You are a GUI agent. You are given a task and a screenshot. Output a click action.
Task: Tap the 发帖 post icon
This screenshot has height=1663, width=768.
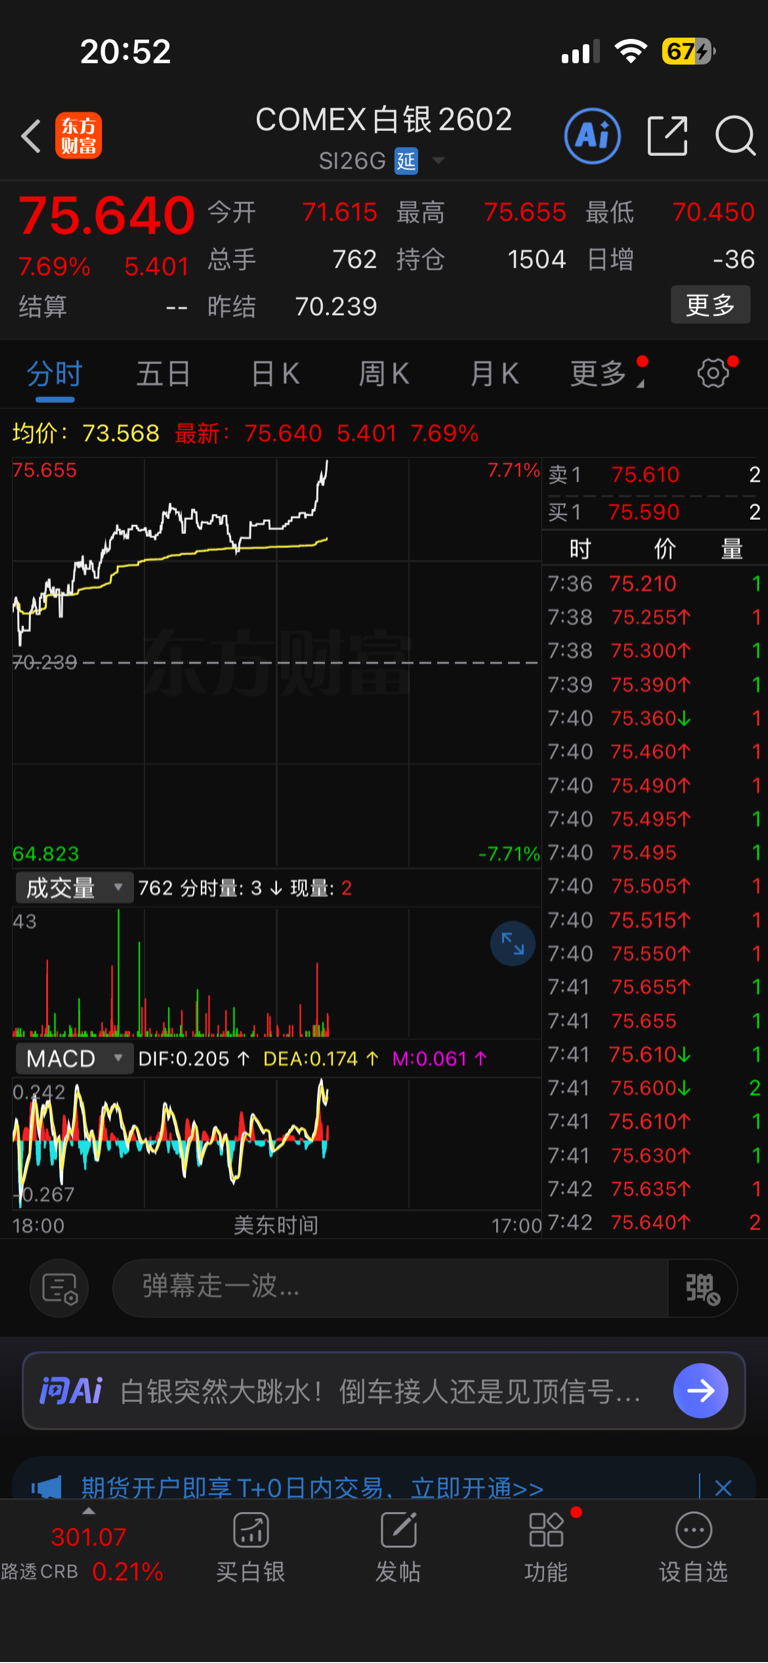[398, 1547]
